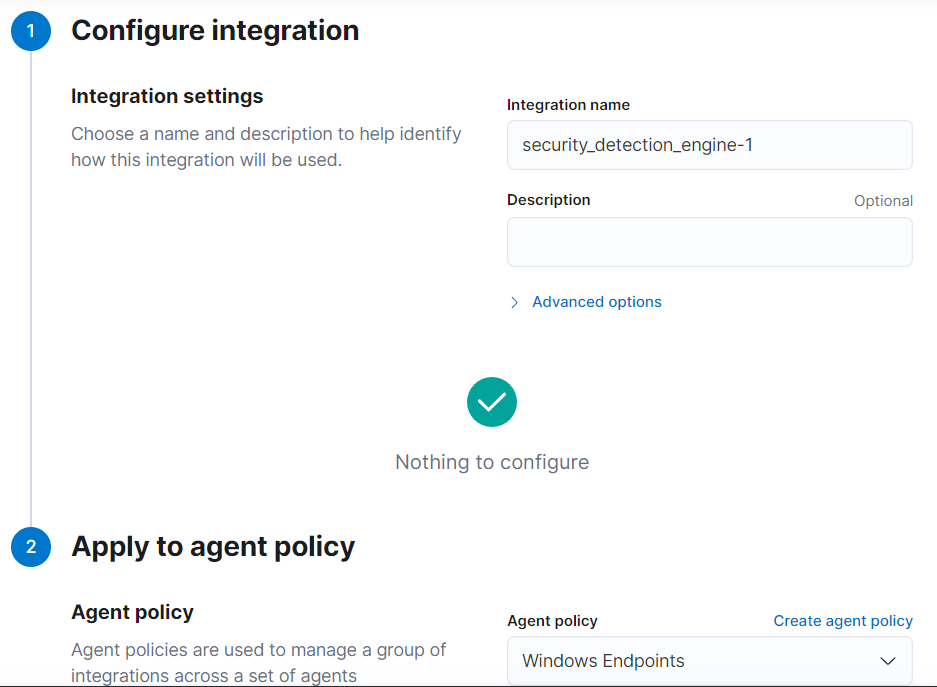Click the down arrow in Agent policy selector
Viewport: 937px width, 687px height.
click(x=886, y=661)
